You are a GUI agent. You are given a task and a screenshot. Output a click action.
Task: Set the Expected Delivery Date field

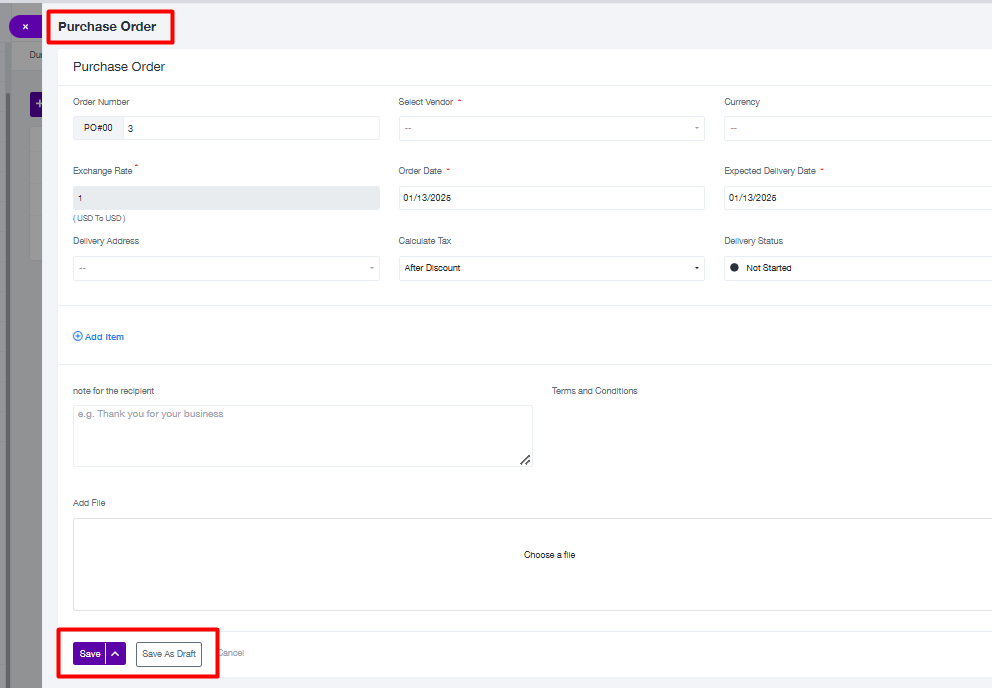click(x=858, y=198)
